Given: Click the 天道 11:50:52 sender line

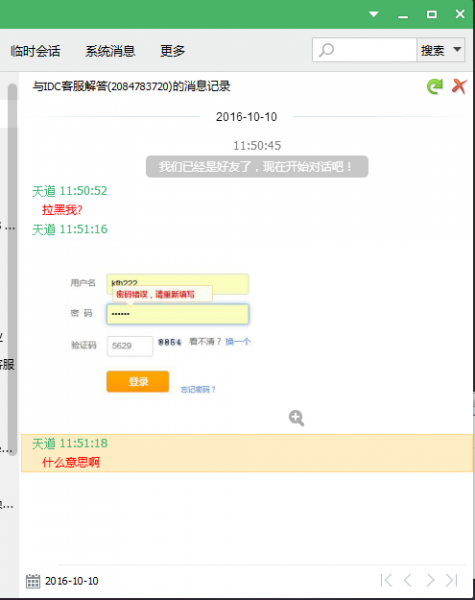Looking at the screenshot, I should tap(70, 191).
